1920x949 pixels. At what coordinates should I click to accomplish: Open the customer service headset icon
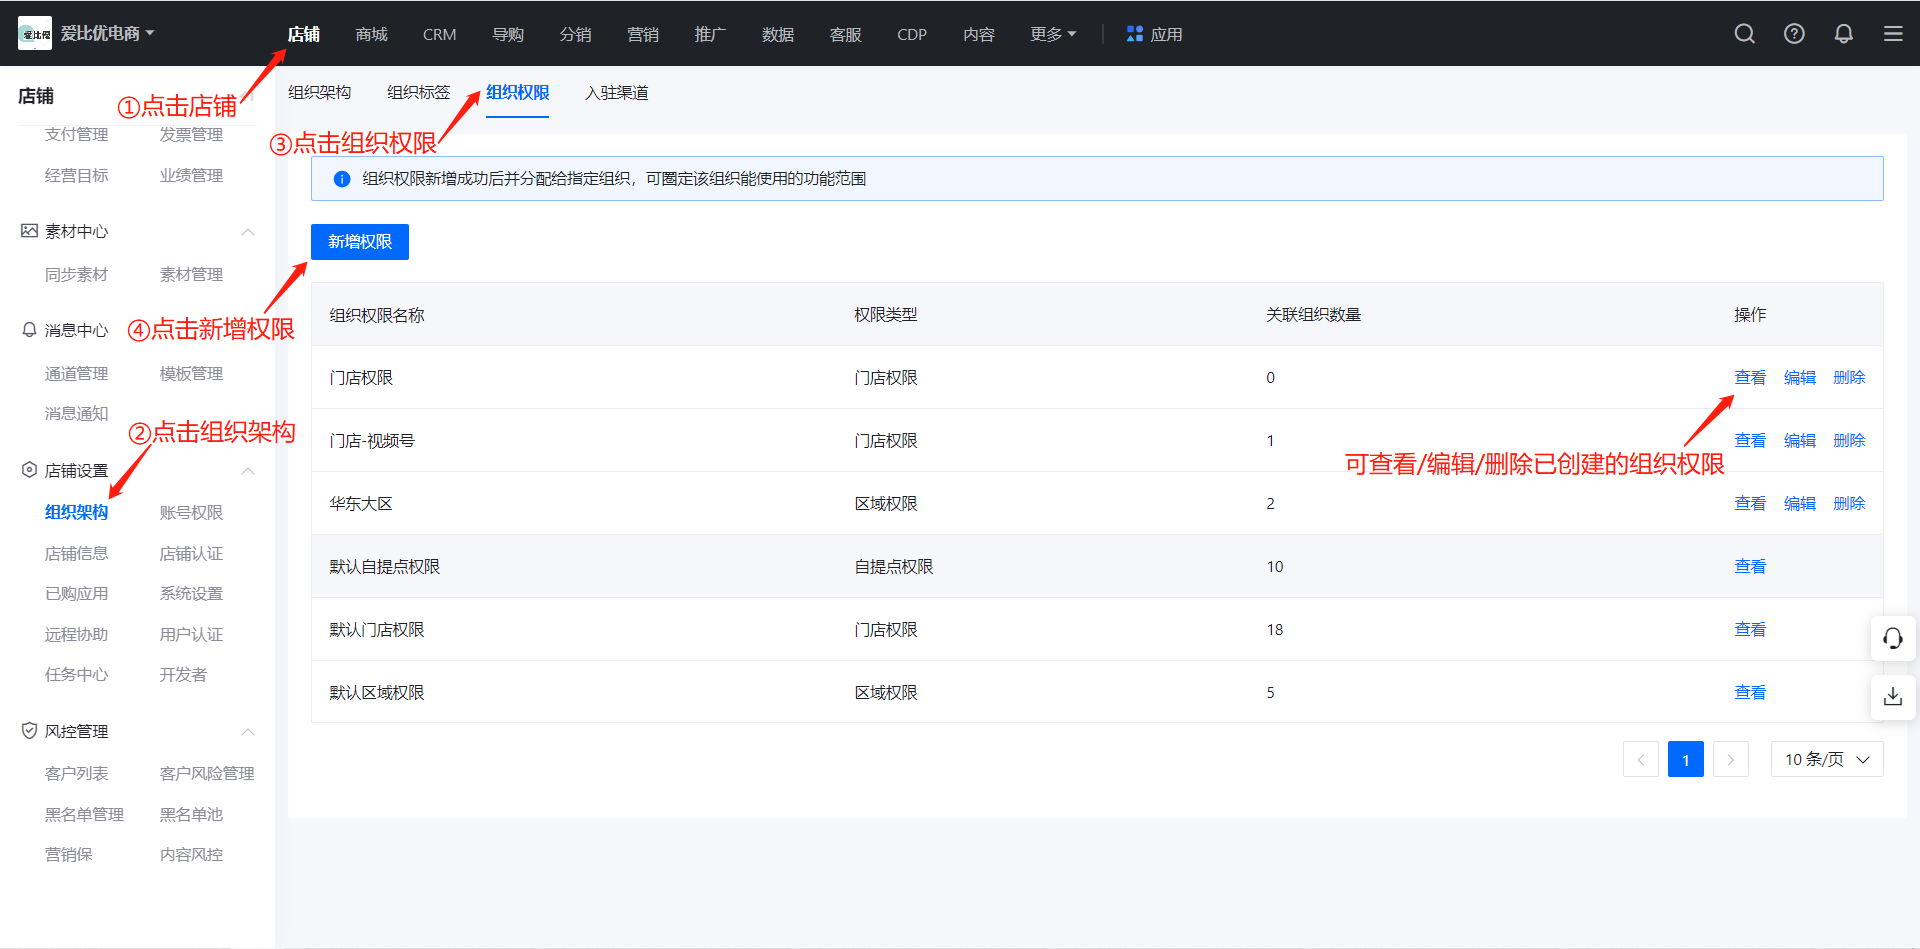pyautogui.click(x=1893, y=638)
